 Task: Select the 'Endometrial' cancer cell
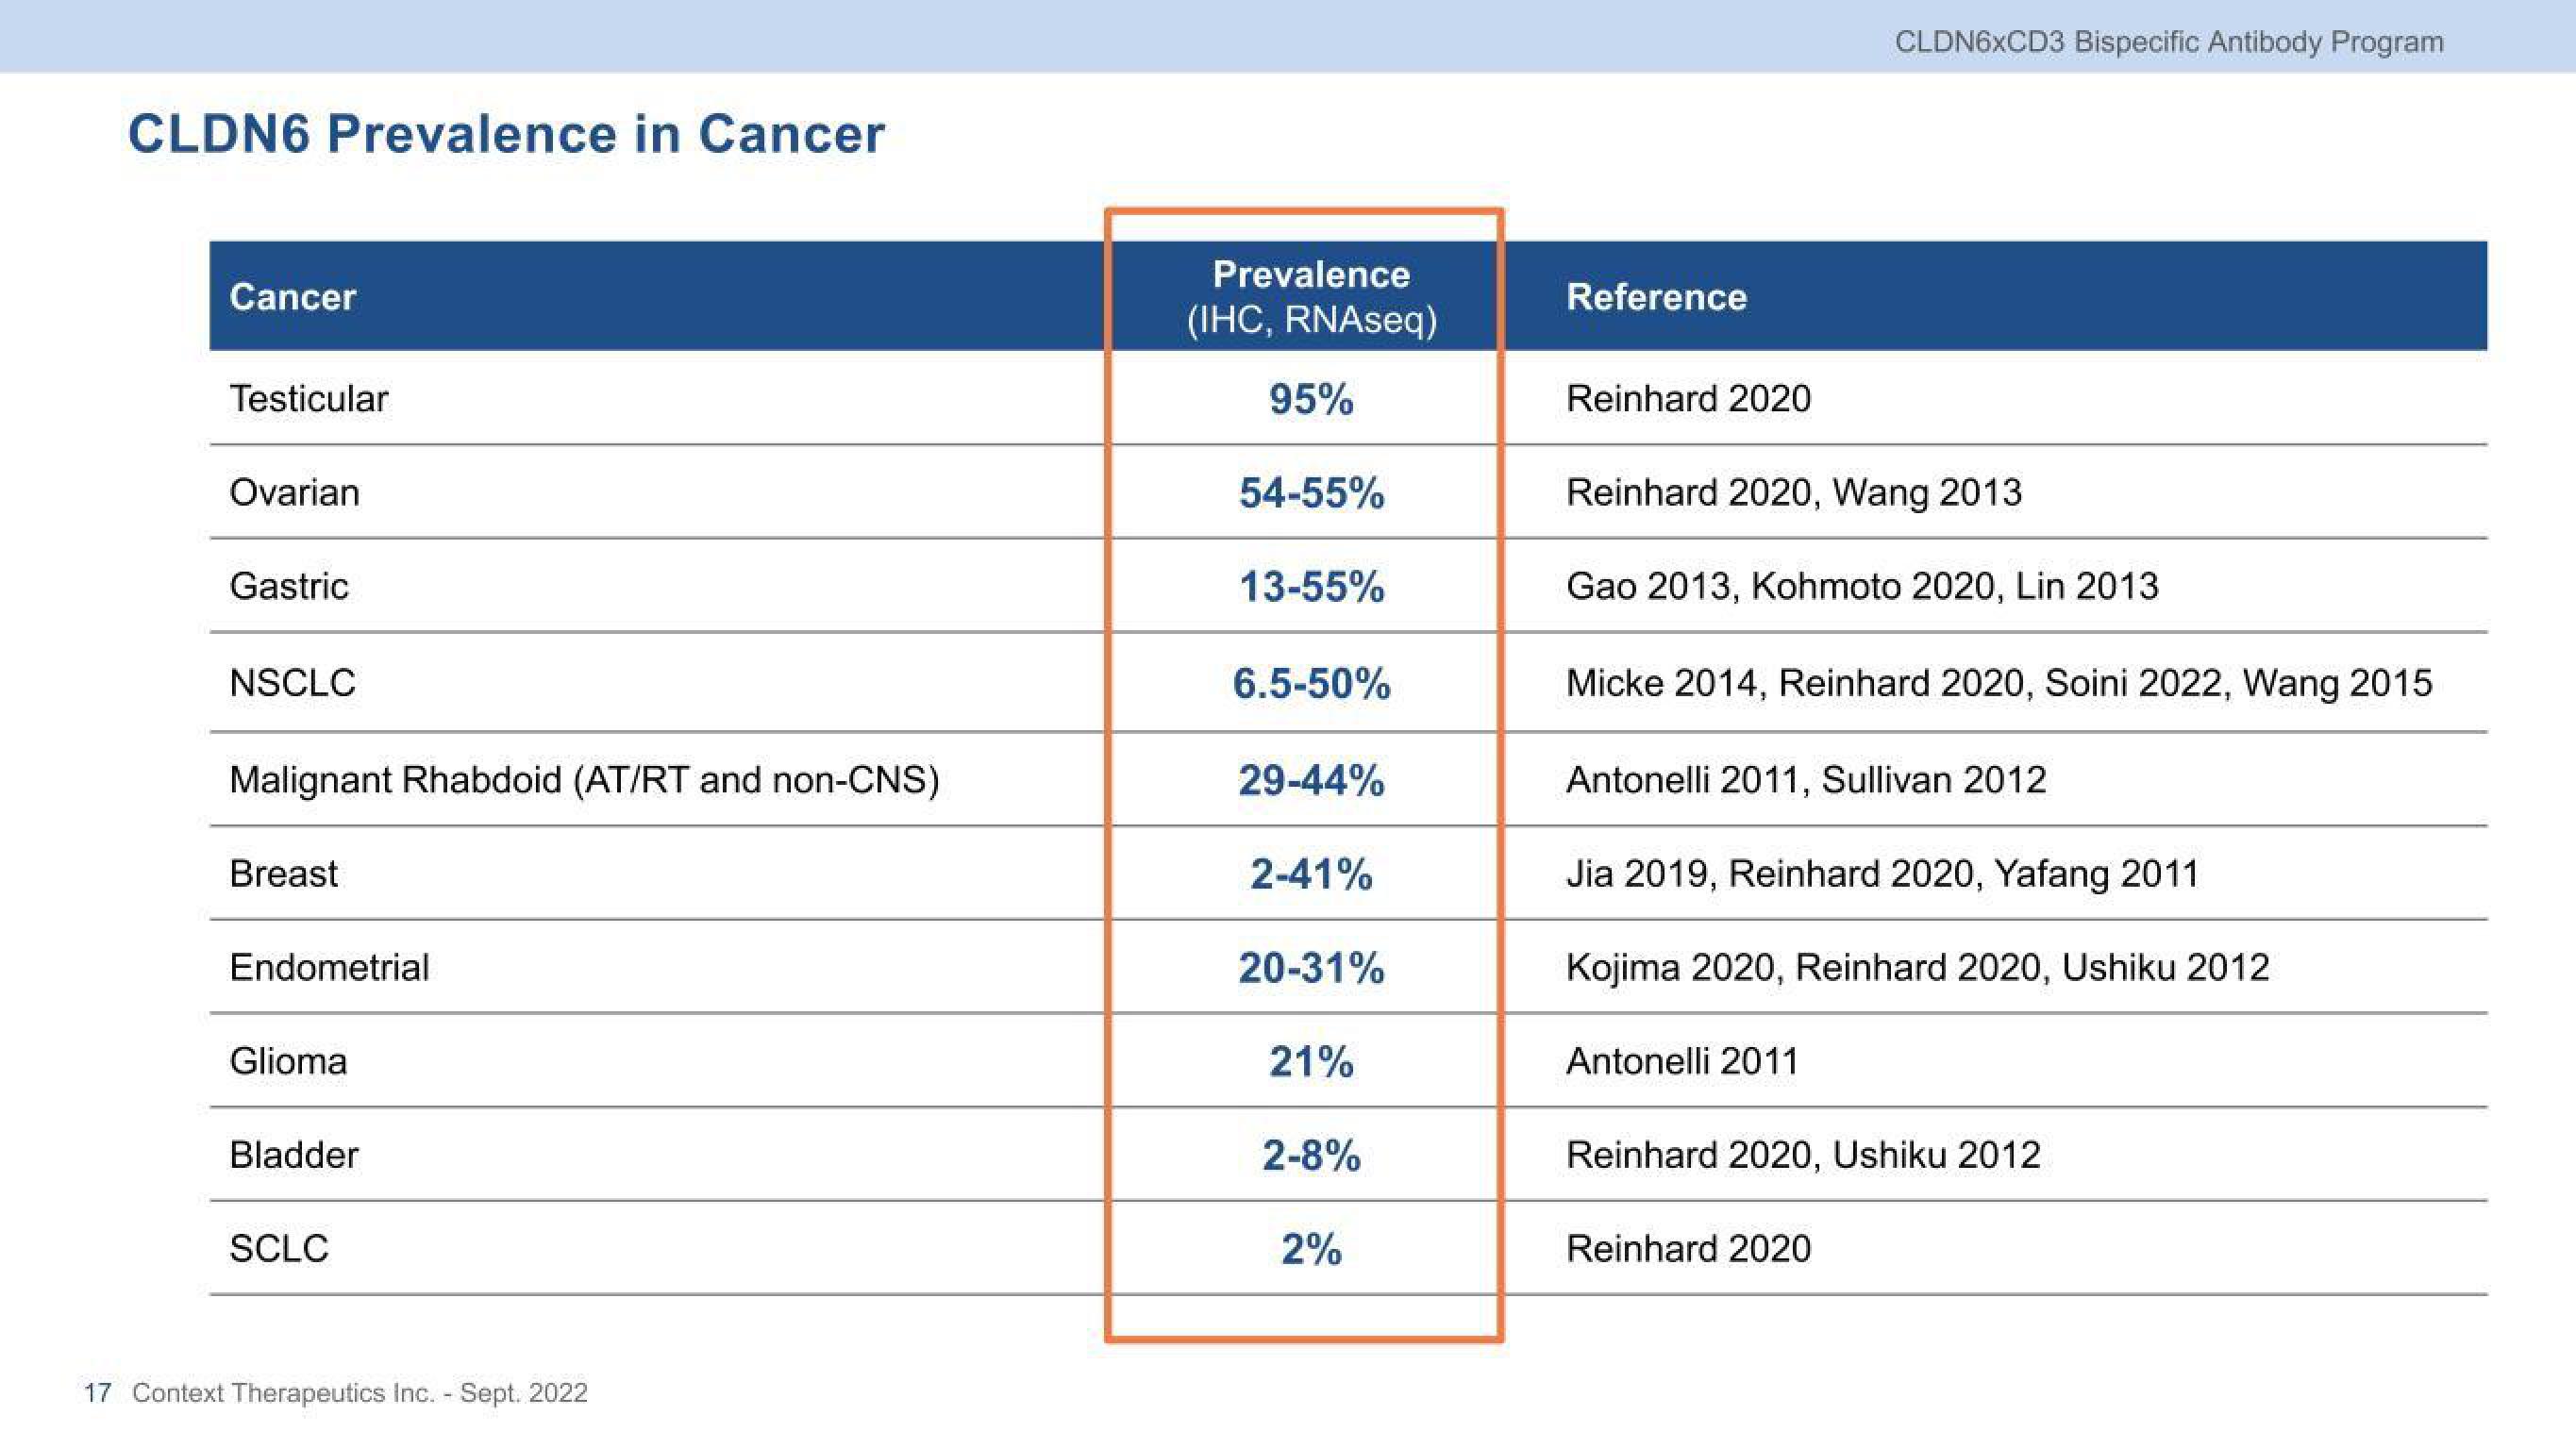pyautogui.click(x=329, y=967)
